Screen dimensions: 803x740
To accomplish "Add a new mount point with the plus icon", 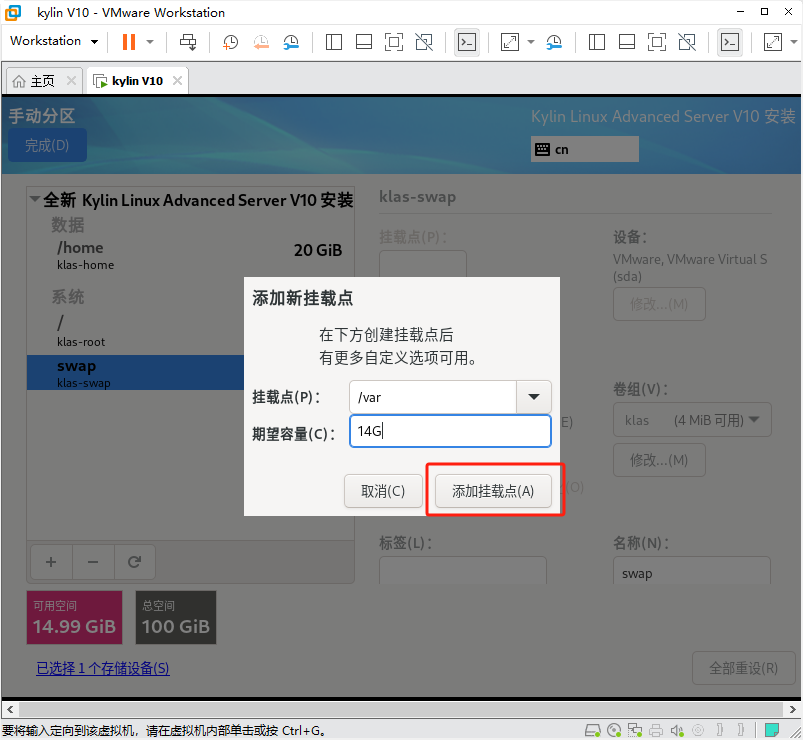I will [x=51, y=562].
